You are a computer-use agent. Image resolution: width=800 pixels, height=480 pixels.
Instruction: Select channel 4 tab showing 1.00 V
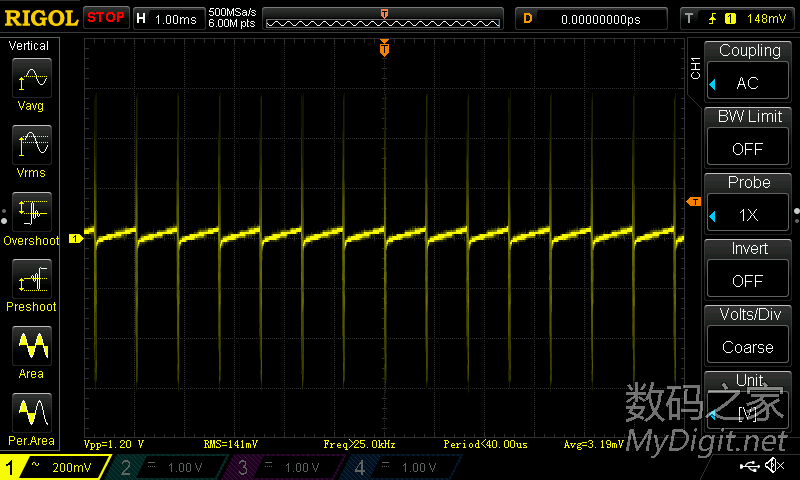pyautogui.click(x=401, y=467)
